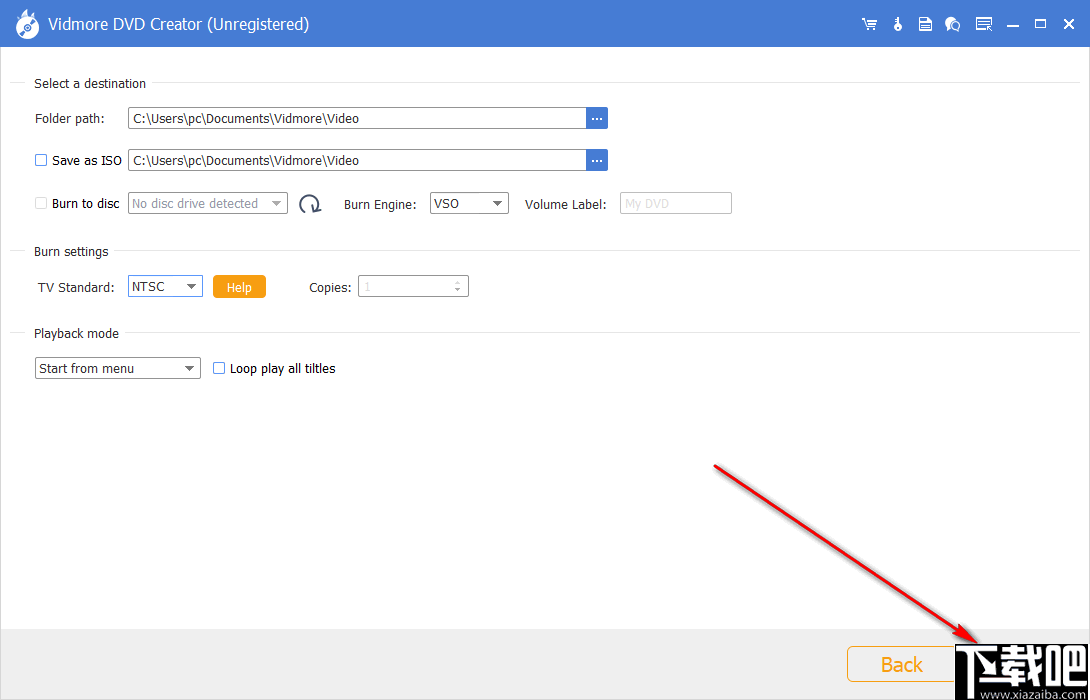
Task: Click the 'Burn Engine:' label
Action: pos(380,204)
